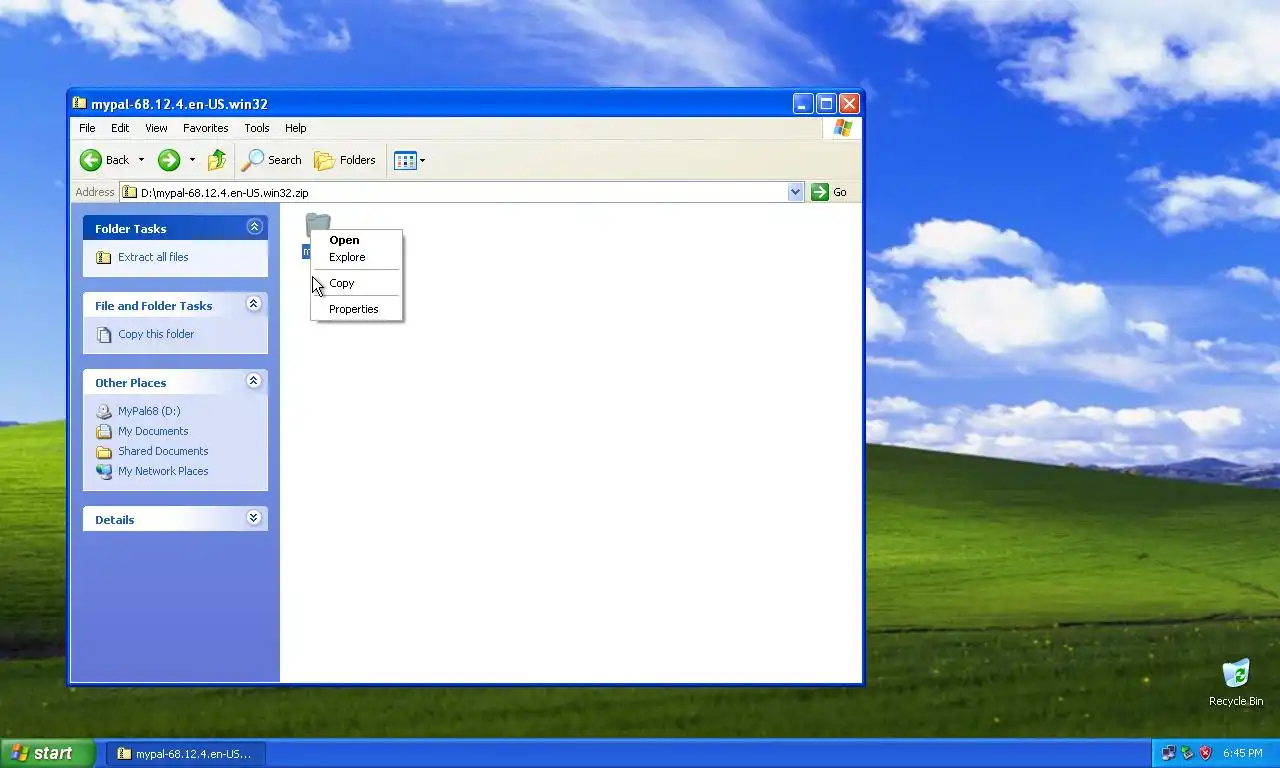Select the folder icon in zip contents
Image resolution: width=1280 pixels, height=768 pixels.
coord(318,224)
